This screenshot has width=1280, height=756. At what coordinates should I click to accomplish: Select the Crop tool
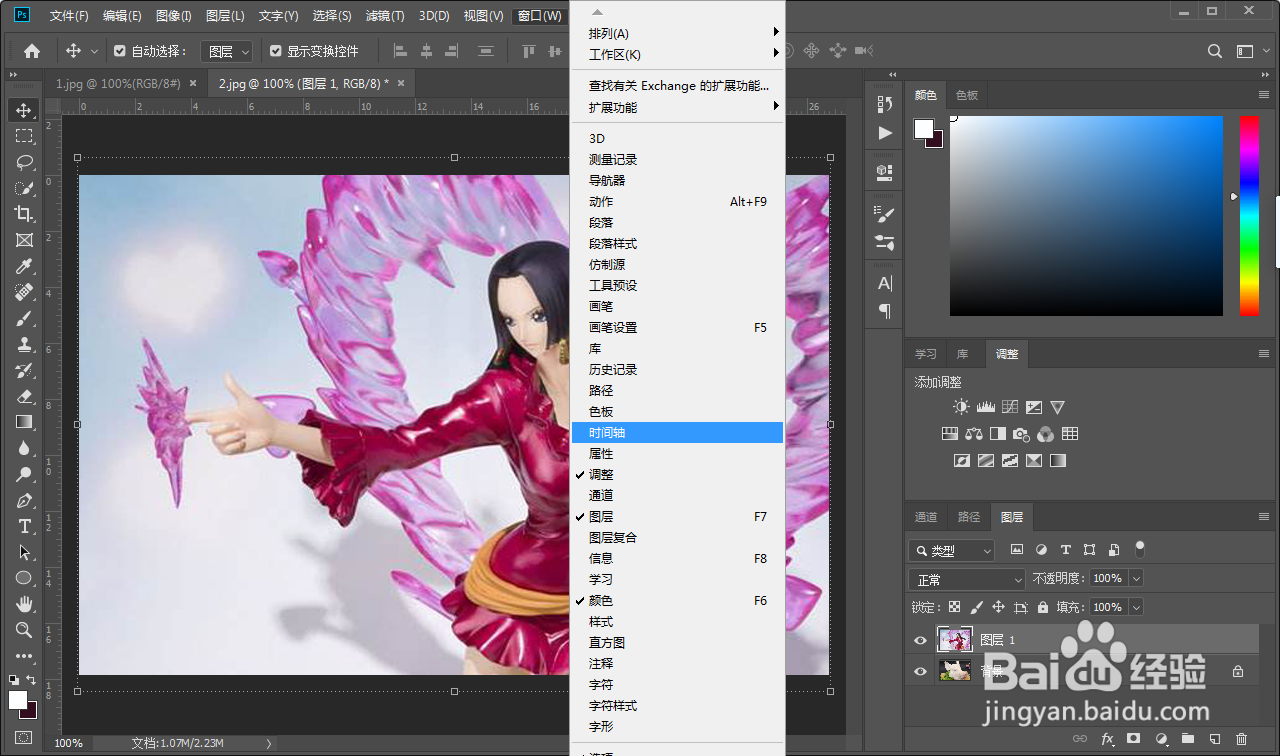(24, 213)
